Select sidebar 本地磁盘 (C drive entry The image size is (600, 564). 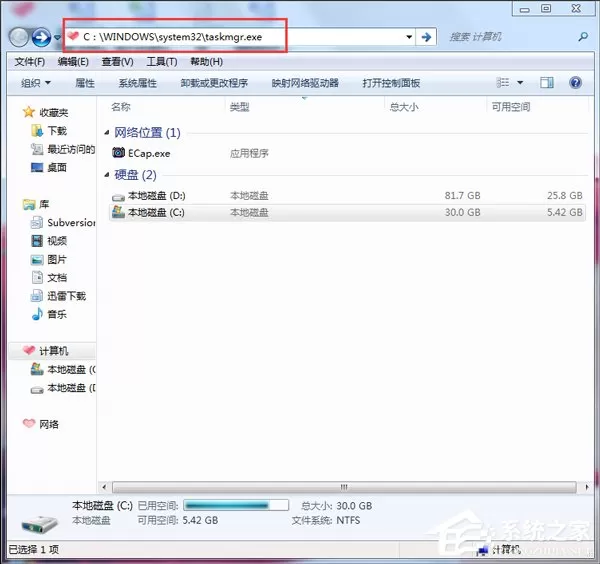(63, 369)
